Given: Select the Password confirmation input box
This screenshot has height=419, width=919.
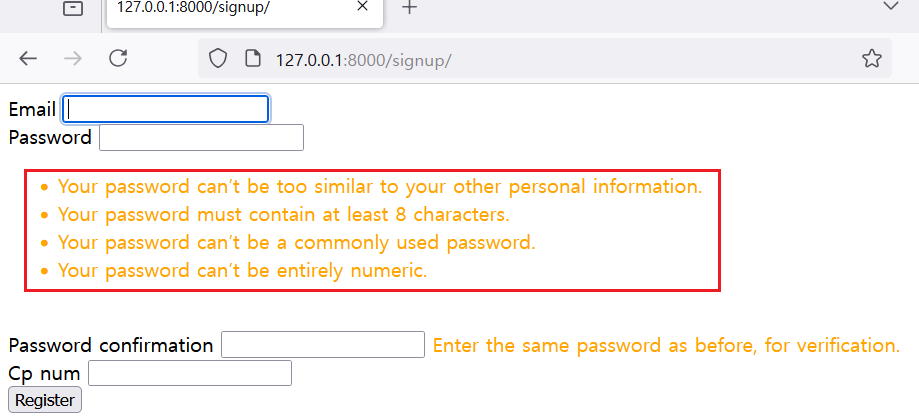Looking at the screenshot, I should 323,345.
